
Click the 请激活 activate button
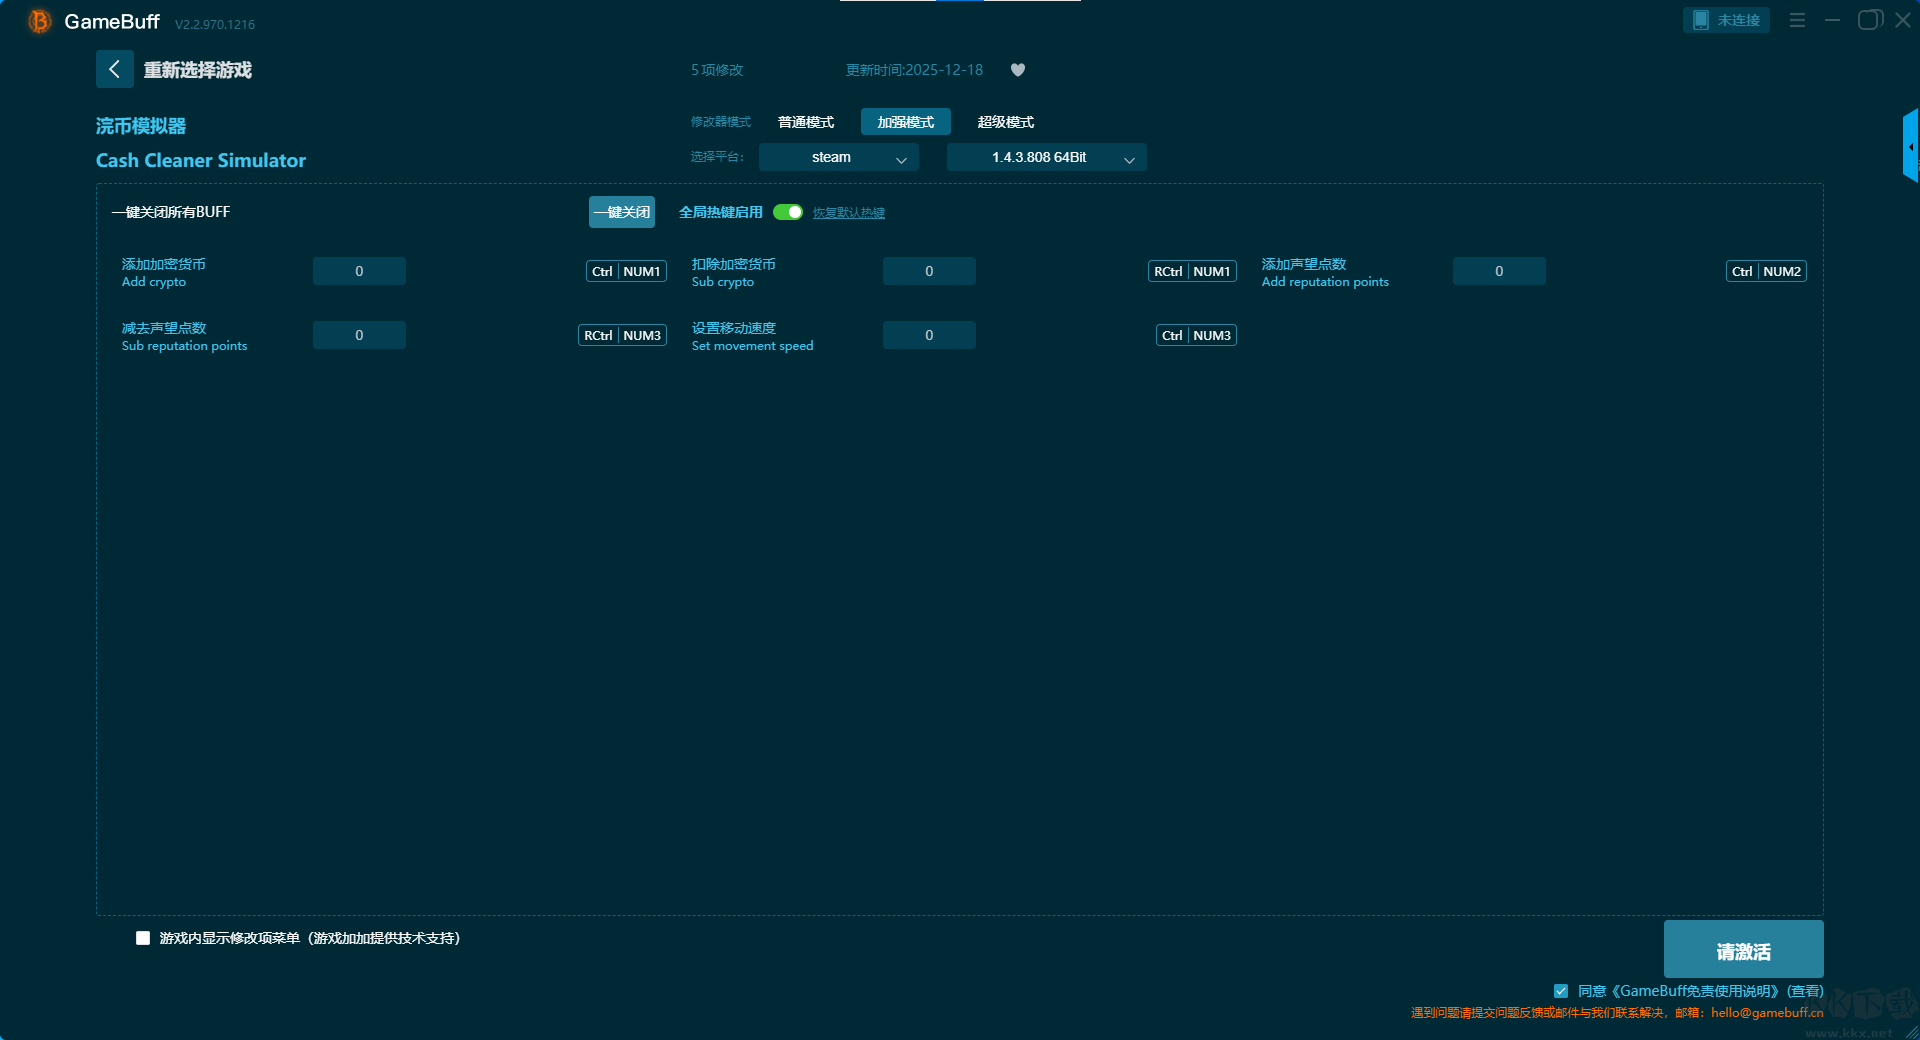(1743, 950)
